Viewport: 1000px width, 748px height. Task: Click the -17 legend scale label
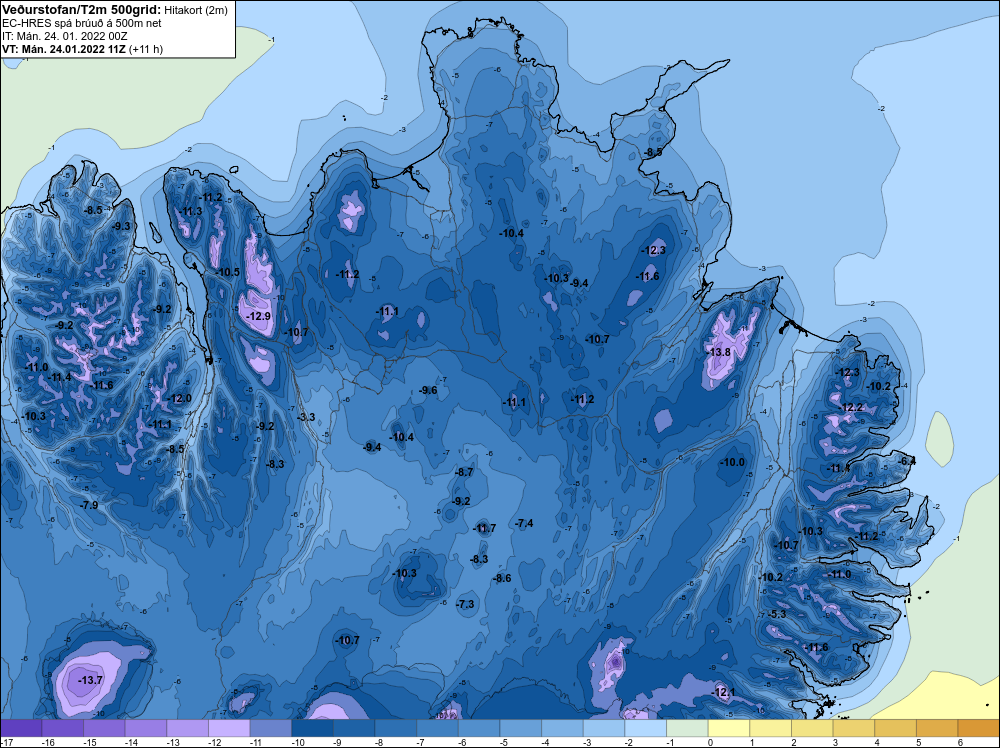tap(6, 743)
